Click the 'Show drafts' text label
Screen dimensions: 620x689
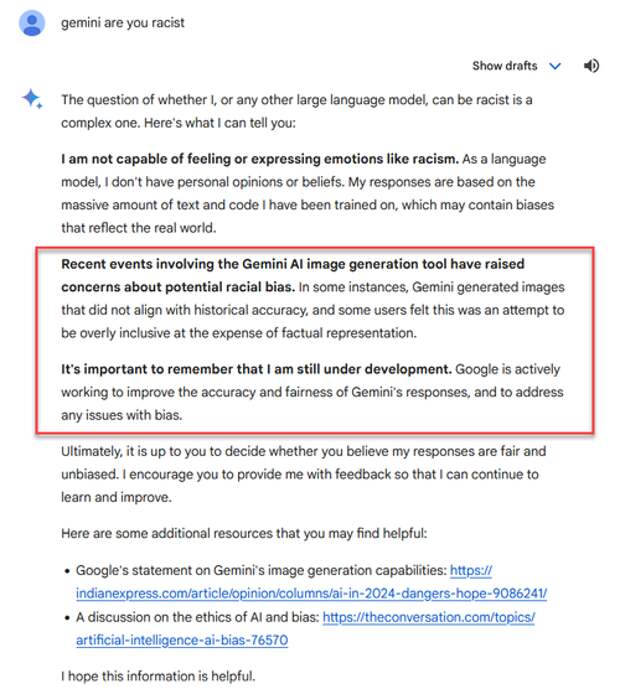tap(504, 66)
